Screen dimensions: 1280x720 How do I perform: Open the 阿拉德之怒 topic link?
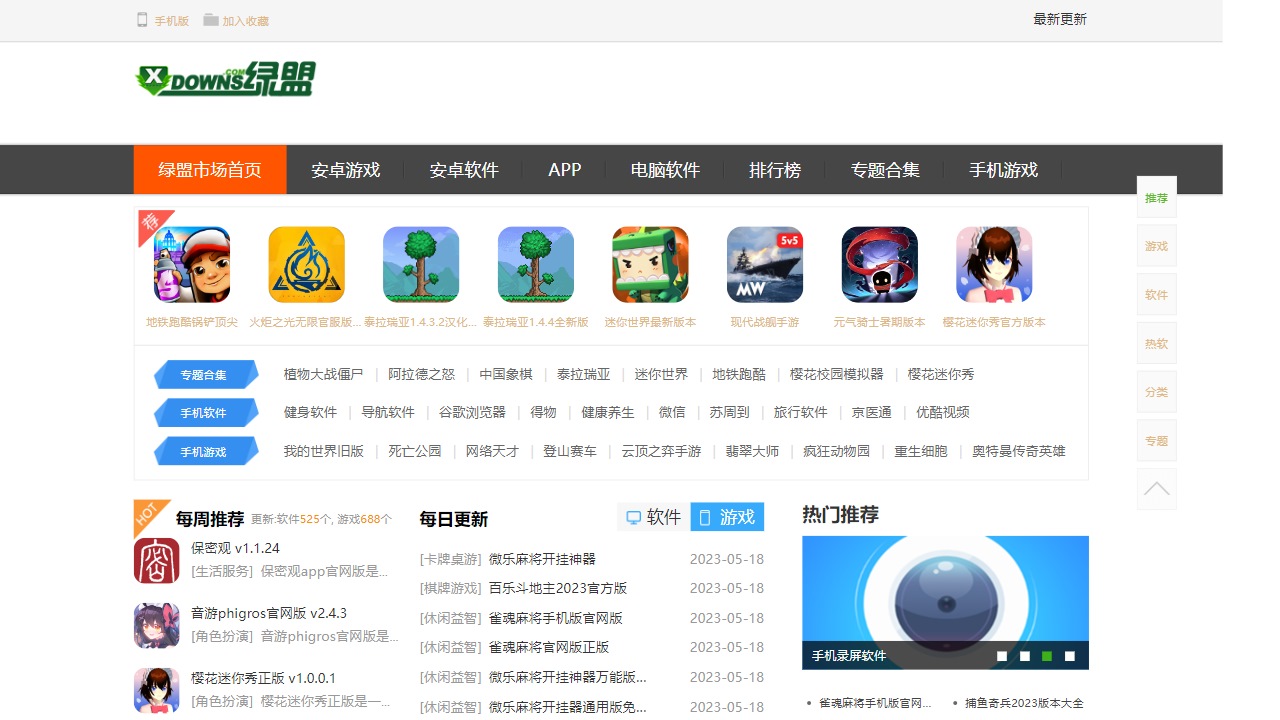click(422, 374)
